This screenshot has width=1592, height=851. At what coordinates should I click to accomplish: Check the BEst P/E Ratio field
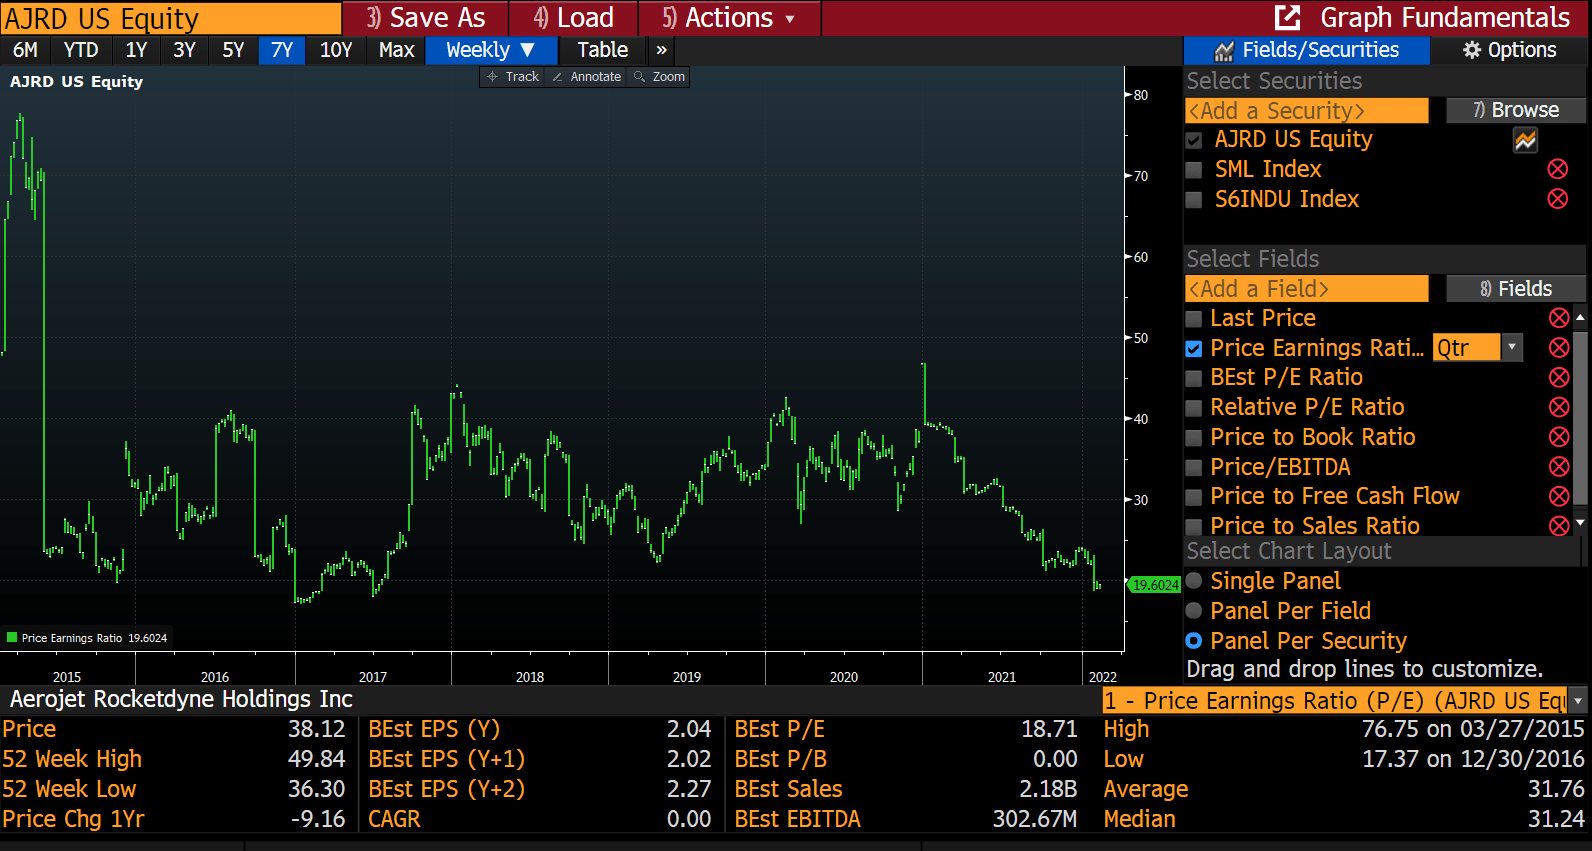[x=1193, y=378]
